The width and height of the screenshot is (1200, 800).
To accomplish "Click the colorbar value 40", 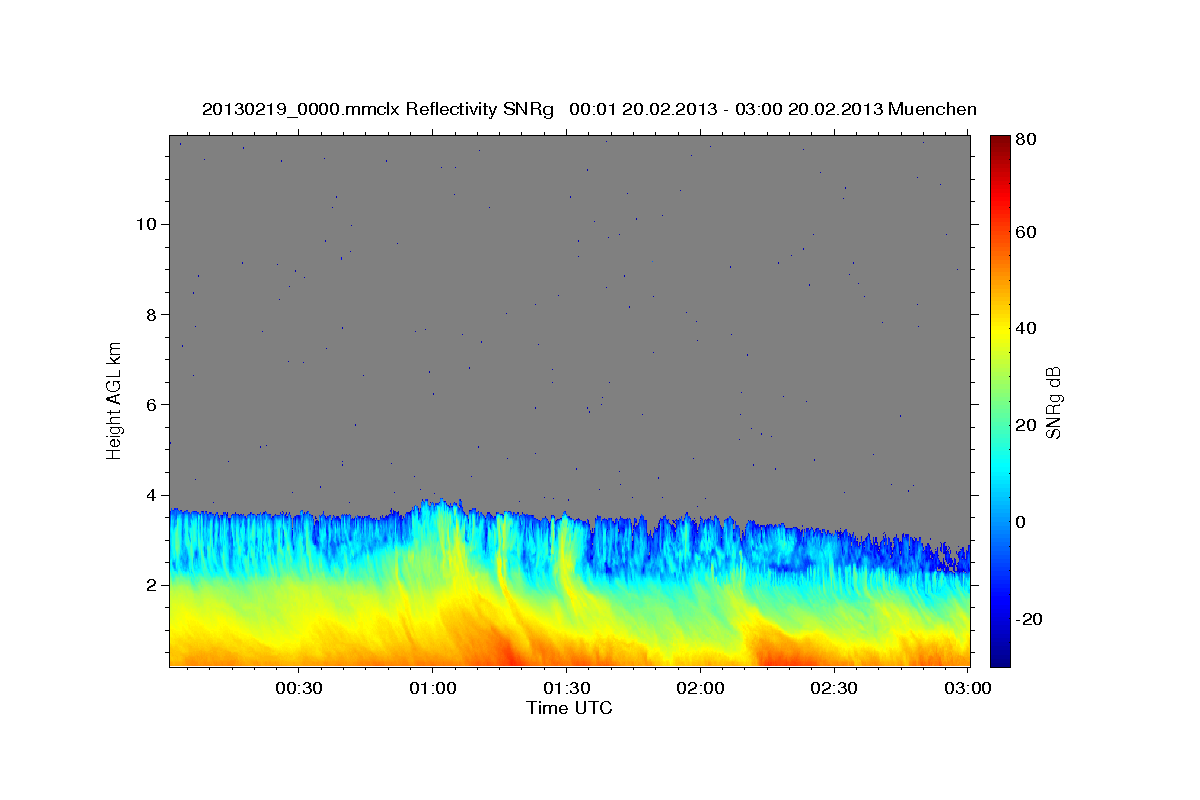I will 1024,328.
